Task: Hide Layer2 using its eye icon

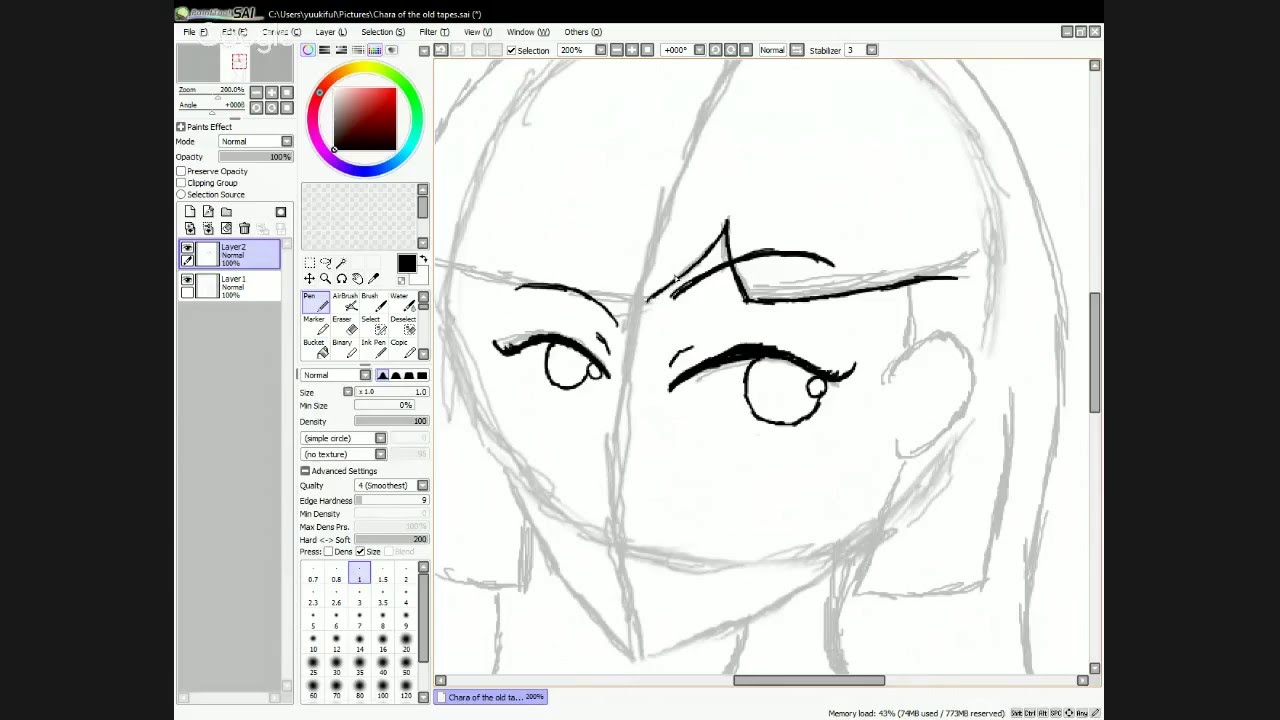Action: coord(187,248)
